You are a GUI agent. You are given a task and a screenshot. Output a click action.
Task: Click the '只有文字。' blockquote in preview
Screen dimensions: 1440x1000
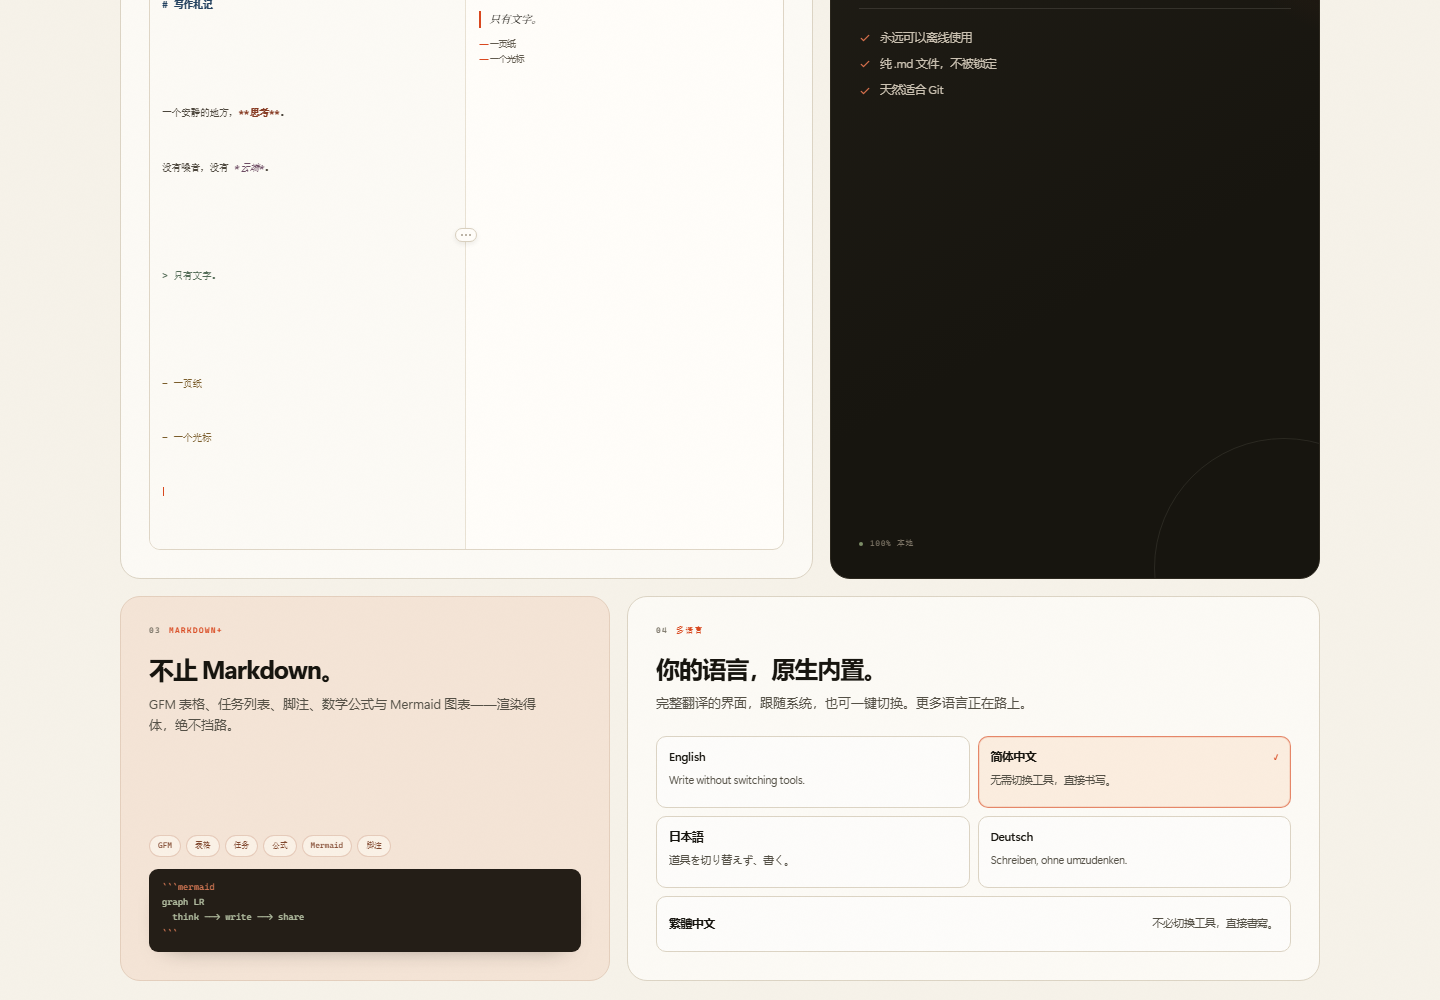pos(514,19)
